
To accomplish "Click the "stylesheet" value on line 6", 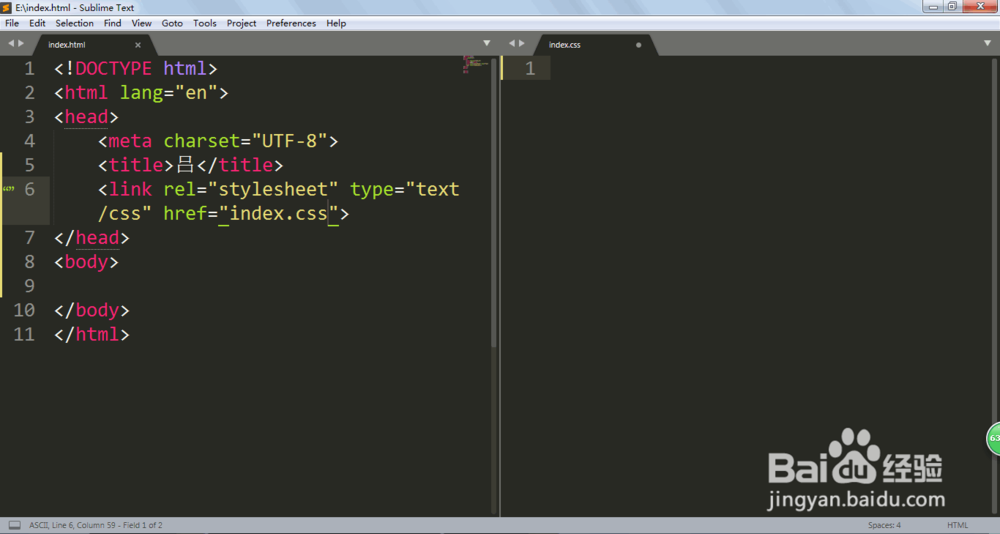I will 273,189.
